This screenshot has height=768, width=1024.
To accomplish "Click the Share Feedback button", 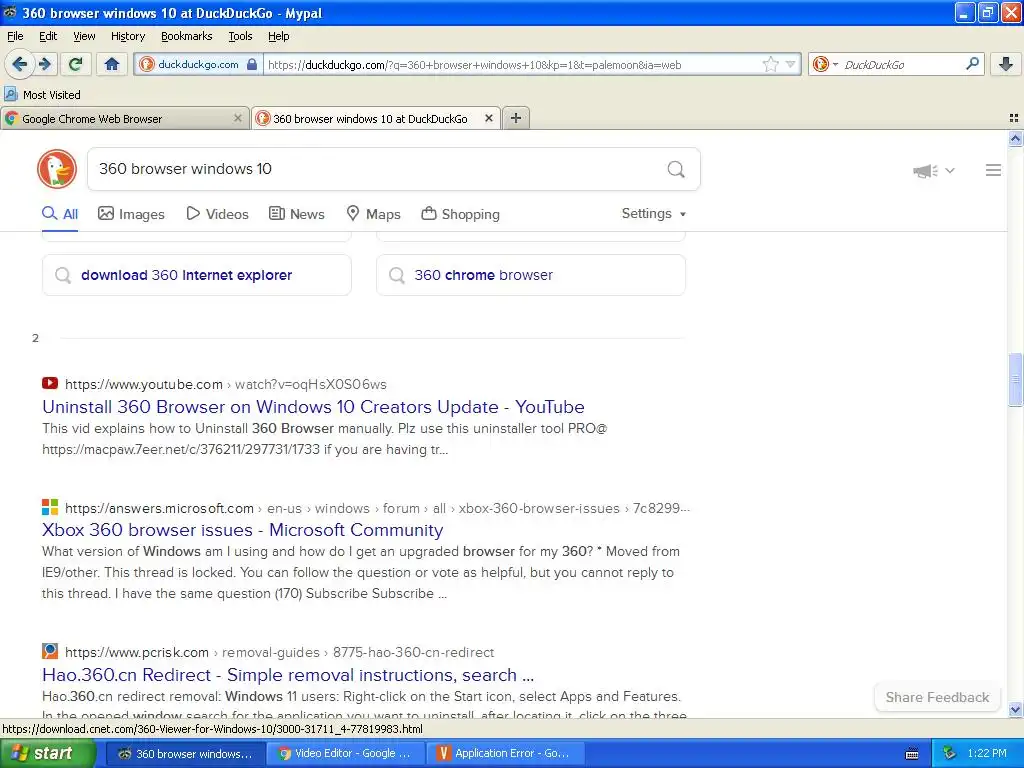I will [x=937, y=697].
